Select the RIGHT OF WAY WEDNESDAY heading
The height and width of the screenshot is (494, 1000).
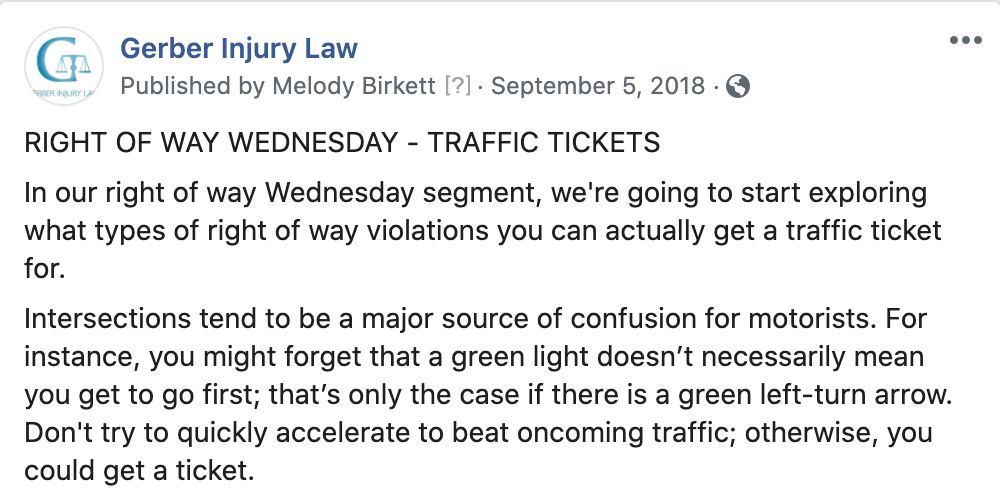pos(211,143)
